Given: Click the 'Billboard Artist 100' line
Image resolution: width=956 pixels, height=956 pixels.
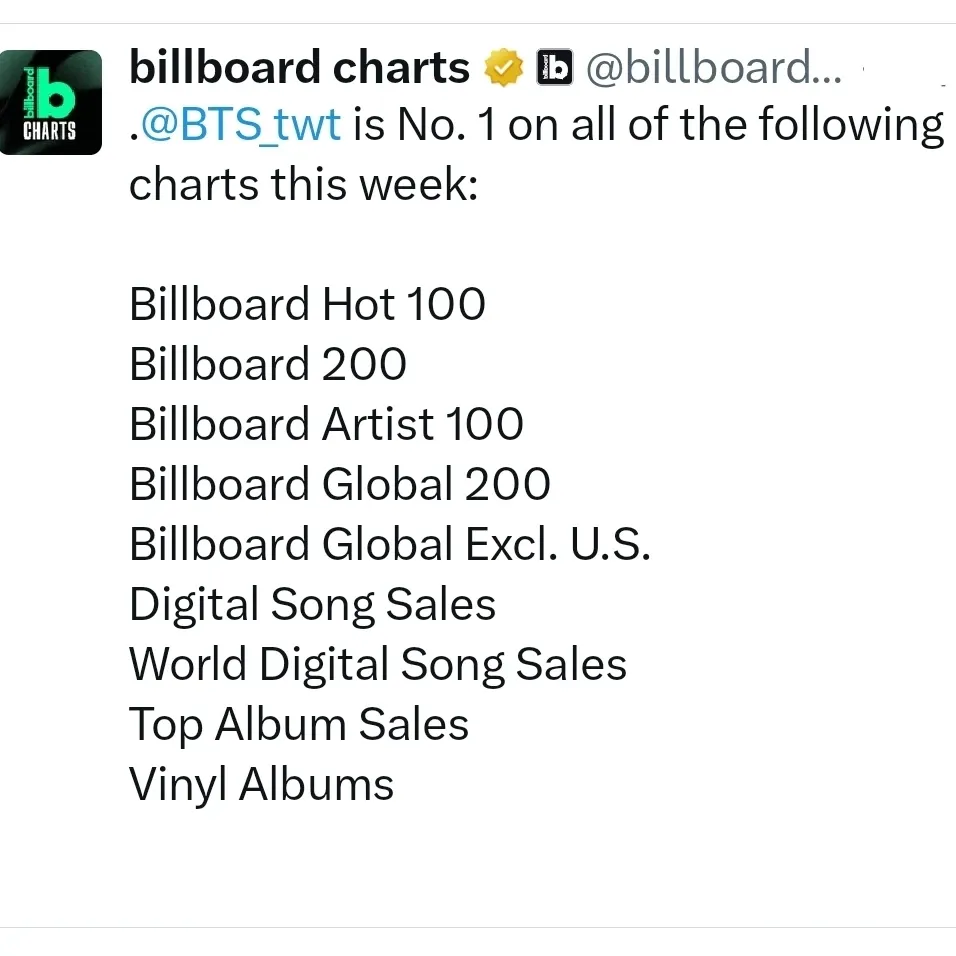Looking at the screenshot, I should click(x=326, y=424).
